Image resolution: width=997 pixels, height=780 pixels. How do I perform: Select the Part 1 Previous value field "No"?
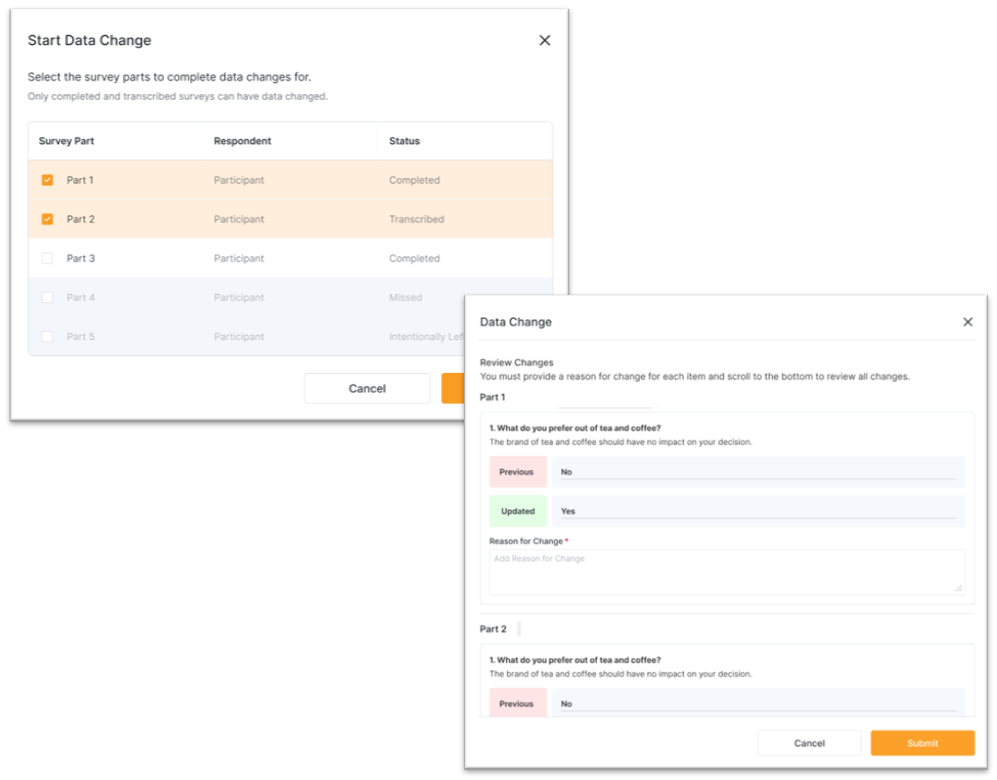pyautogui.click(x=757, y=472)
